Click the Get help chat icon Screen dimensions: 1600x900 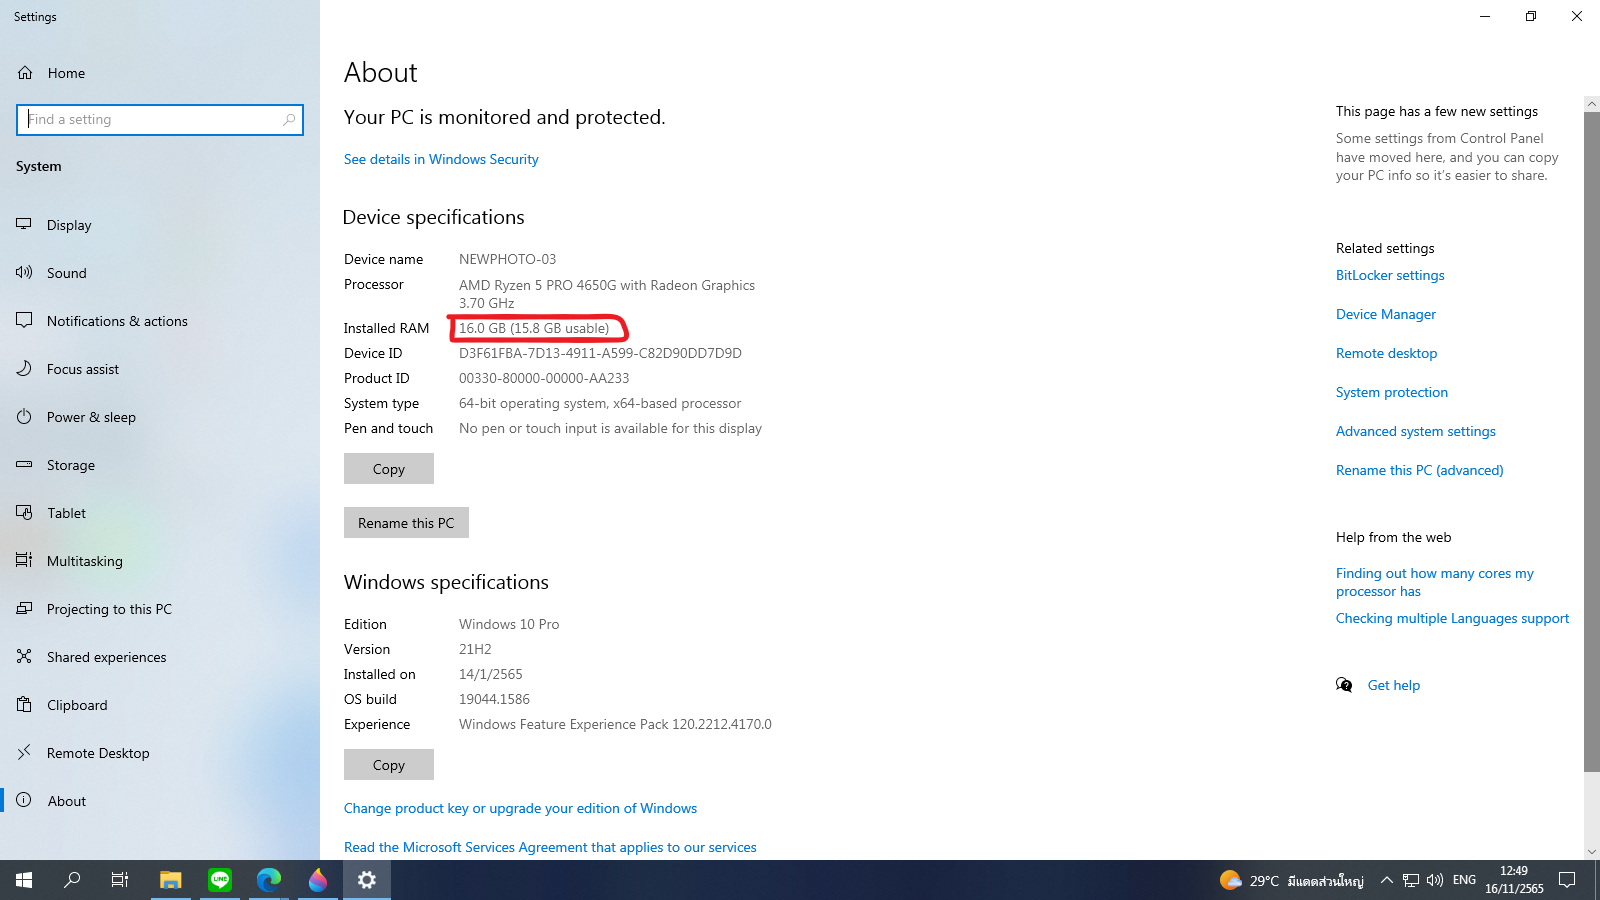(1344, 685)
